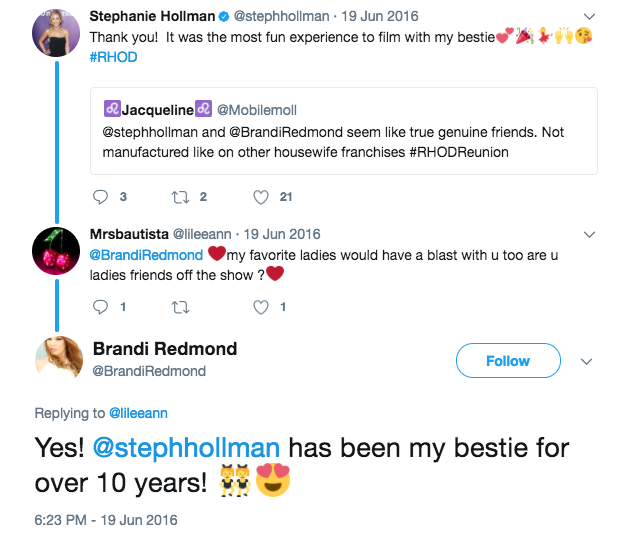Like Stephanie Hollman's tweet
Screen dimensions: 630x536
tap(261, 197)
